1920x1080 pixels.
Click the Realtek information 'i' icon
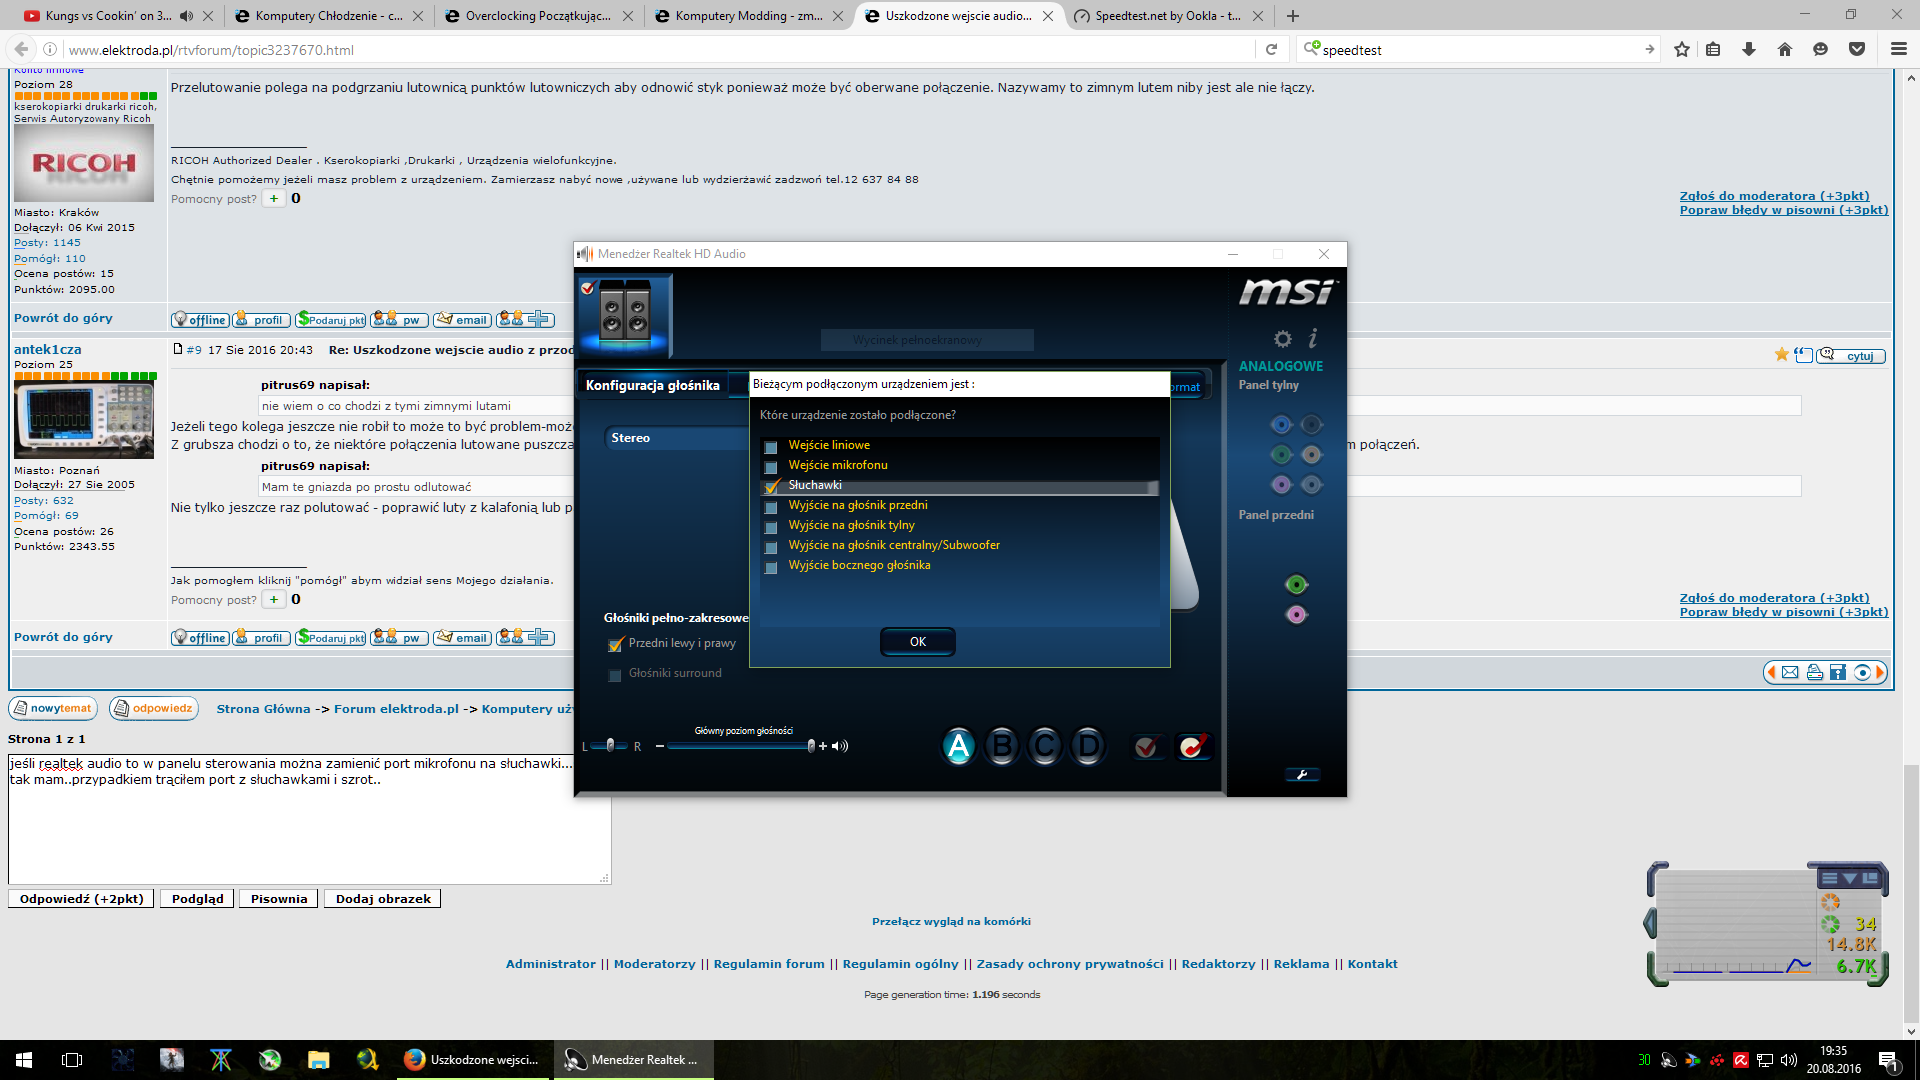[1313, 339]
